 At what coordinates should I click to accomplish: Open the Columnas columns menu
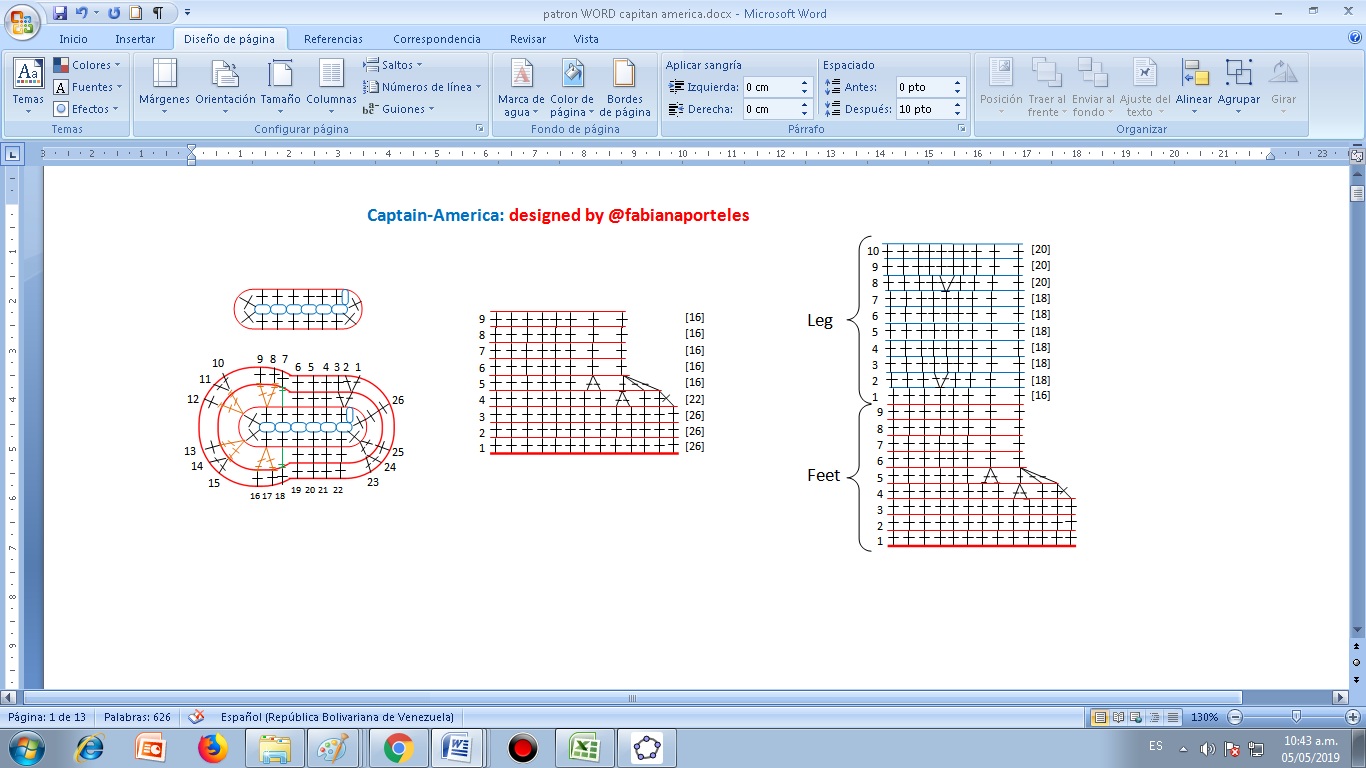pos(331,86)
